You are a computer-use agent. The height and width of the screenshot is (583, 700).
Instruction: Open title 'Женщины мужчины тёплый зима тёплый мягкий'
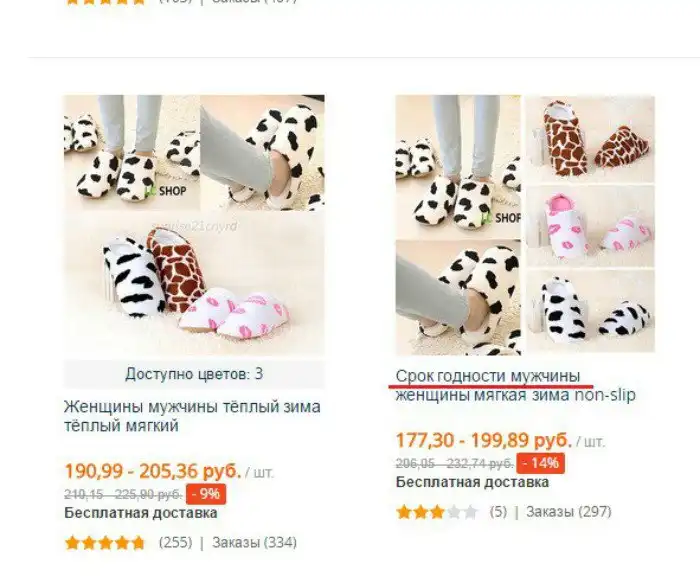(192, 416)
